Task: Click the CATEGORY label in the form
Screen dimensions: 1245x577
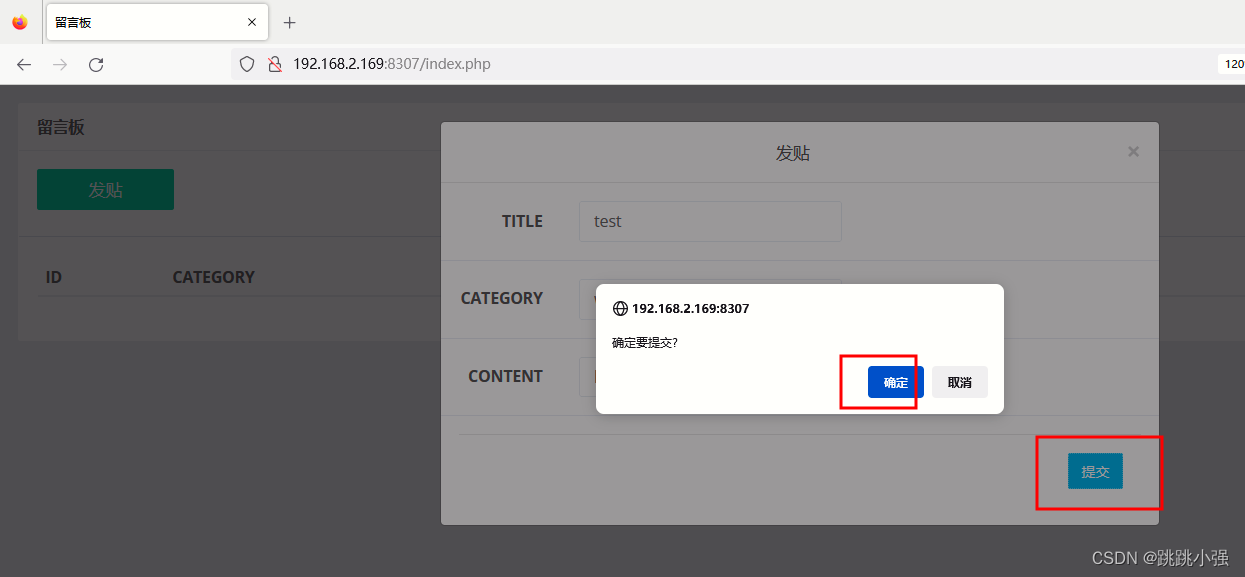Action: (x=501, y=298)
